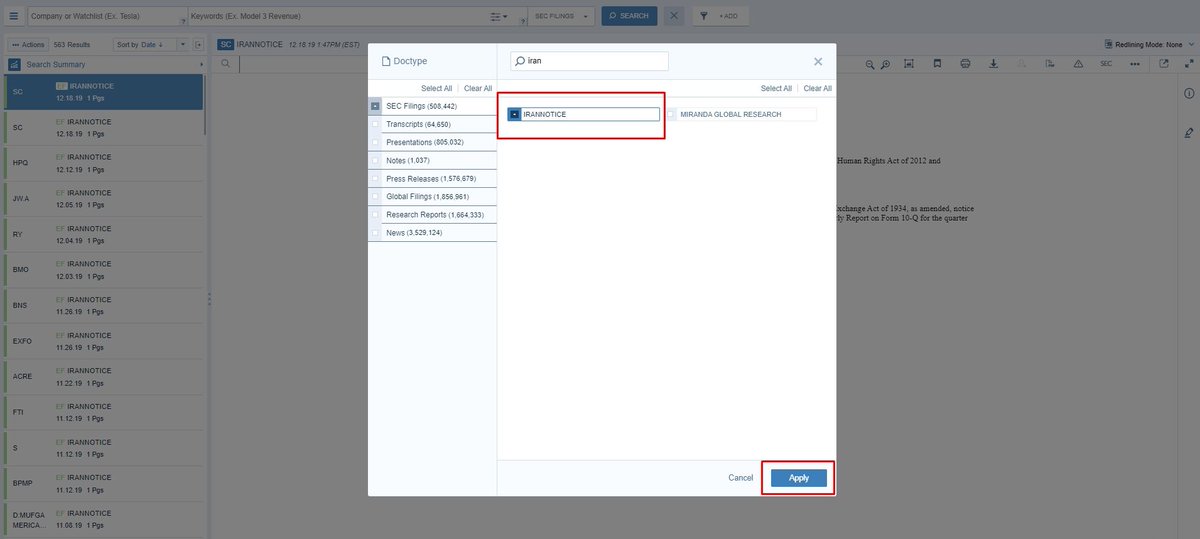This screenshot has height=539, width=1200.
Task: Focus the doctype search field containing iran
Action: pos(589,61)
